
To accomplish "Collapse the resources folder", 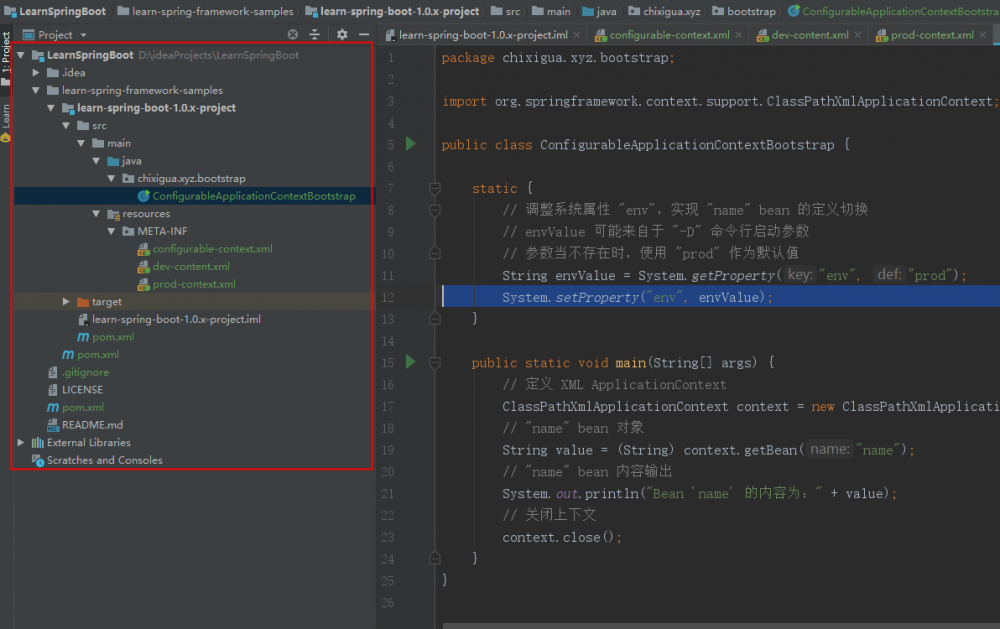I will 97,214.
